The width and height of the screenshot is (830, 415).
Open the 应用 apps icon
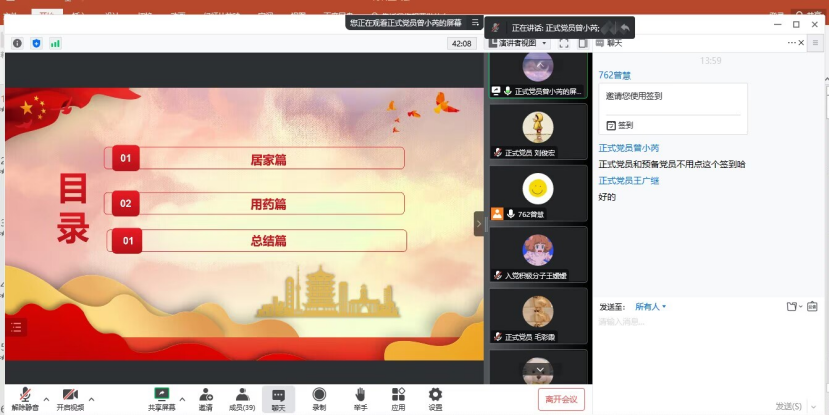click(398, 396)
